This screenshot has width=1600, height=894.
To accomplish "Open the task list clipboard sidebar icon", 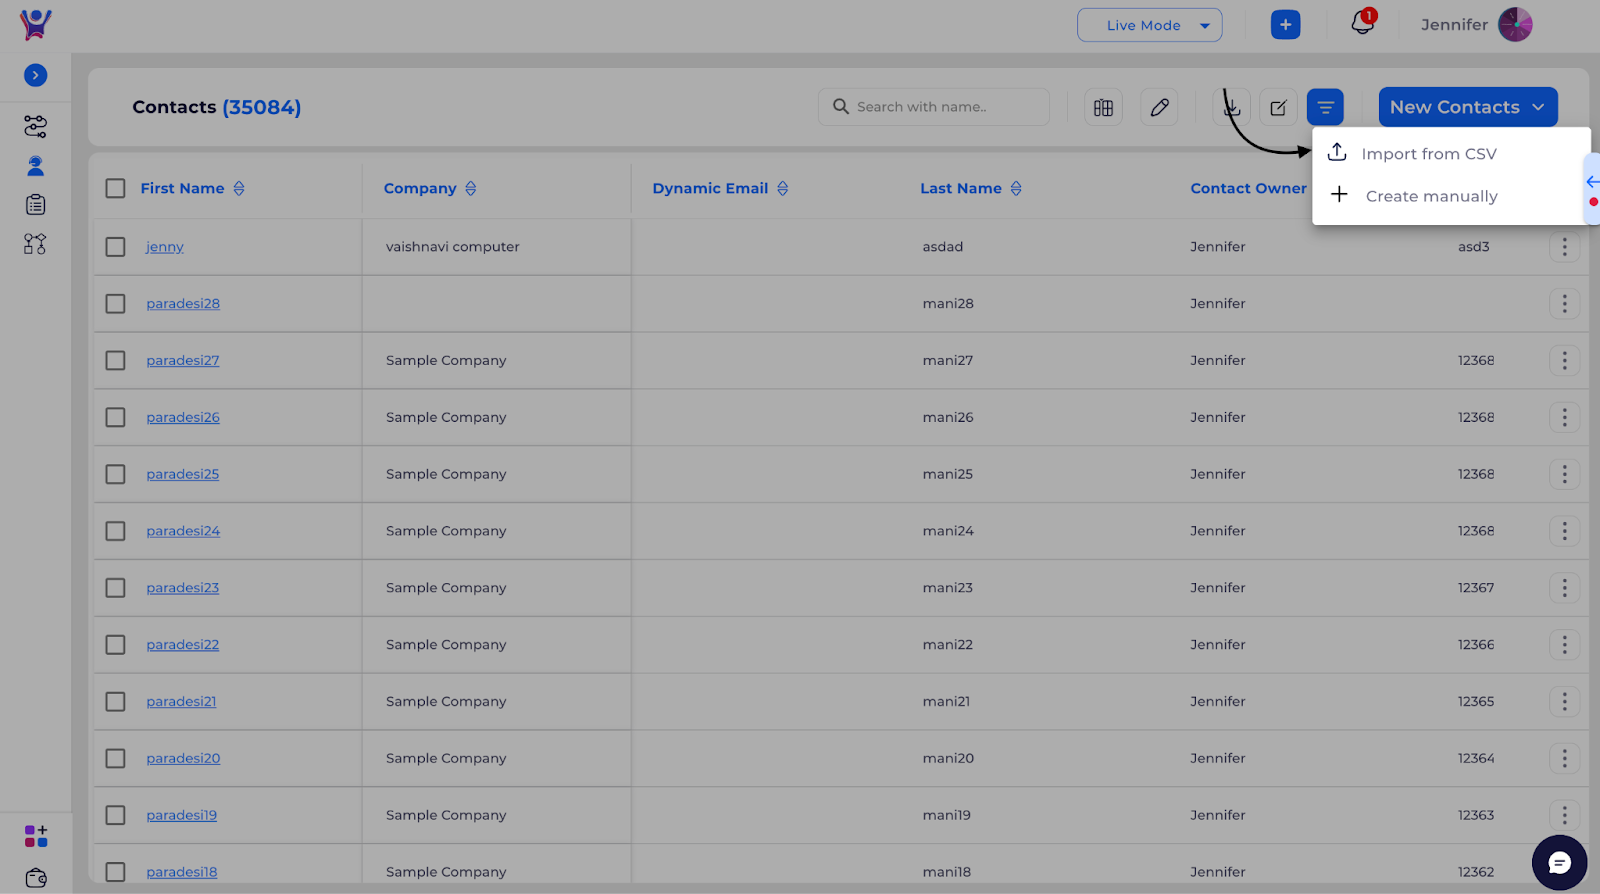I will tap(35, 205).
